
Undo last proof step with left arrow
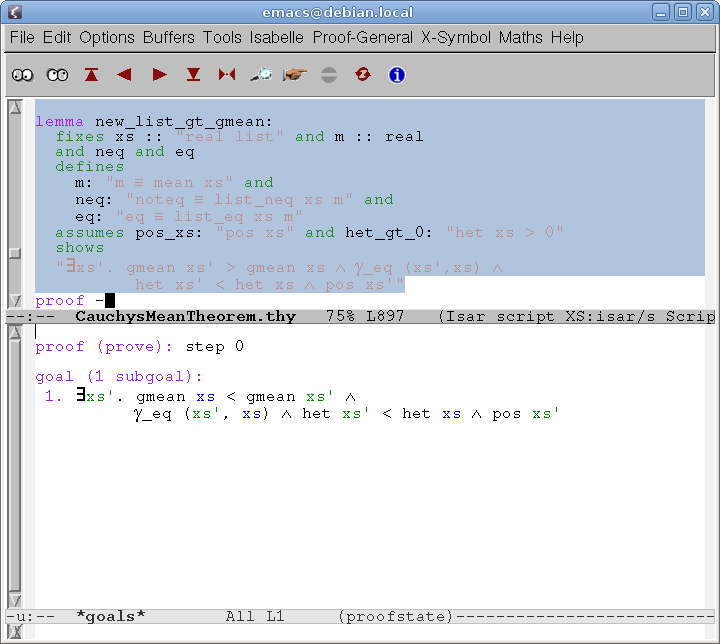(125, 75)
